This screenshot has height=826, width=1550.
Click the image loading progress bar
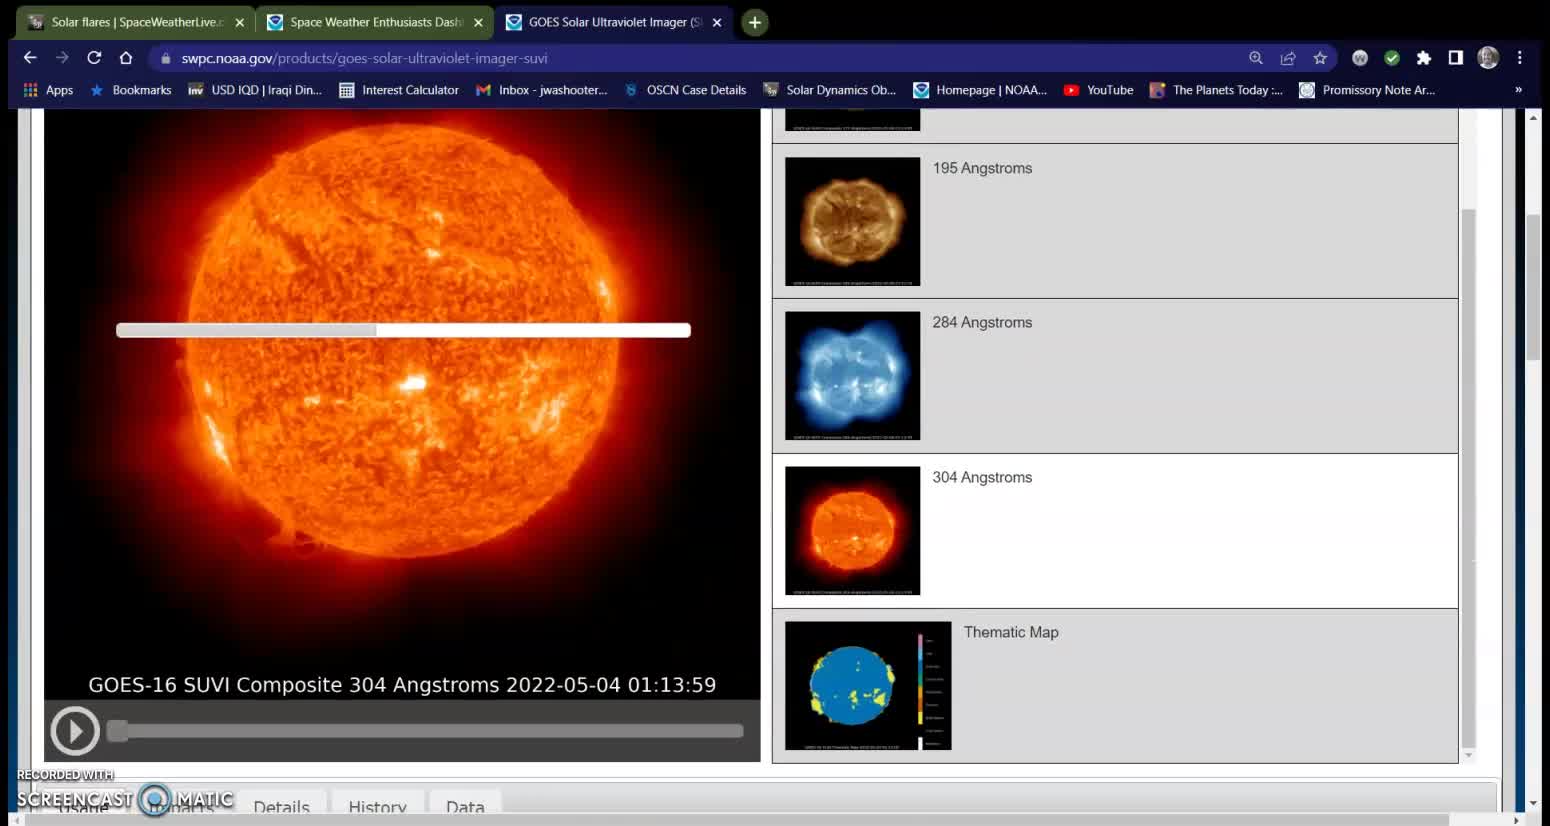coord(403,330)
